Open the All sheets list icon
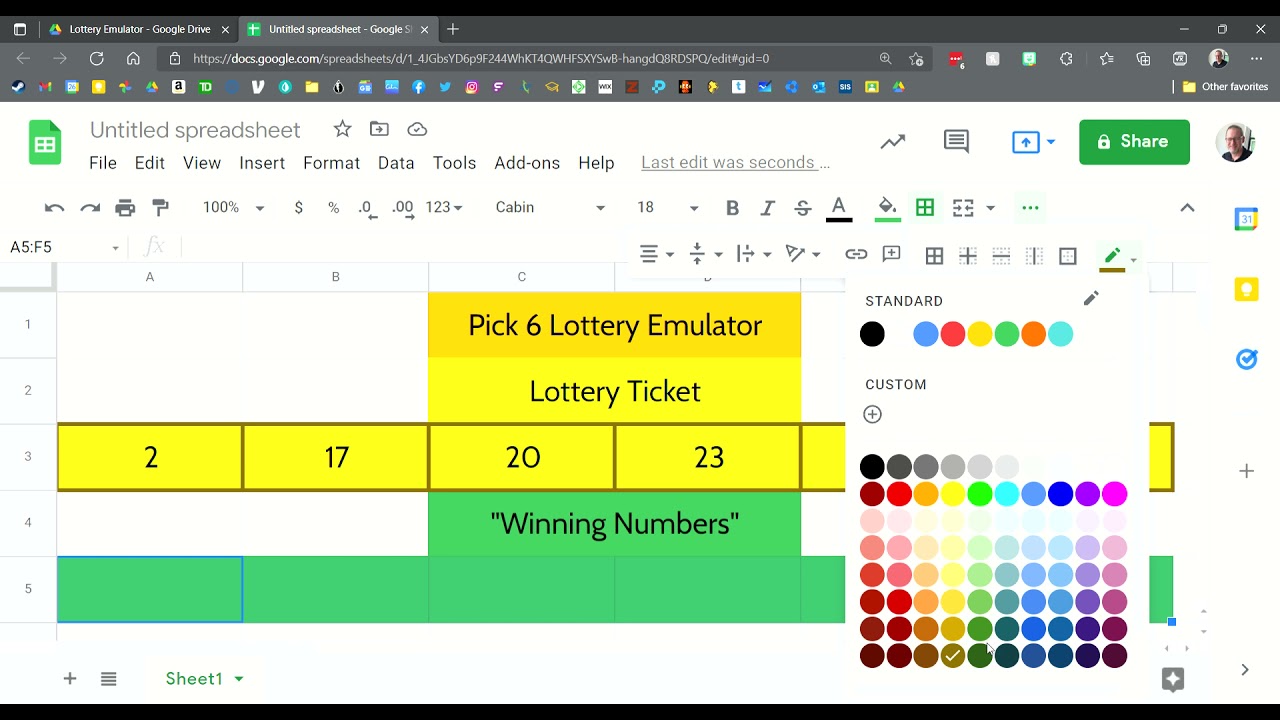This screenshot has width=1280, height=720. (109, 679)
